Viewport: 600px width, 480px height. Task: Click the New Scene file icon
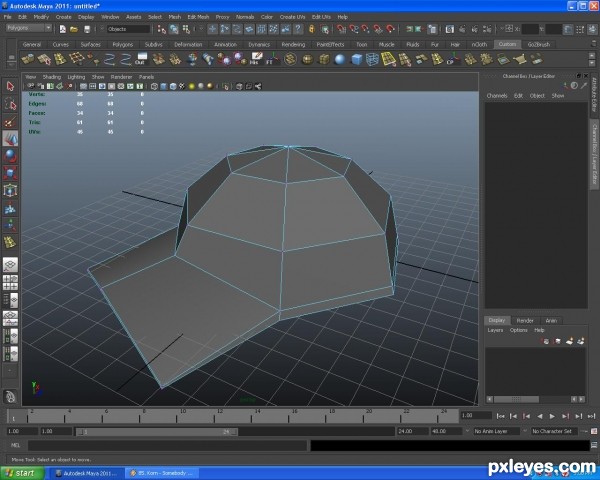(x=63, y=29)
